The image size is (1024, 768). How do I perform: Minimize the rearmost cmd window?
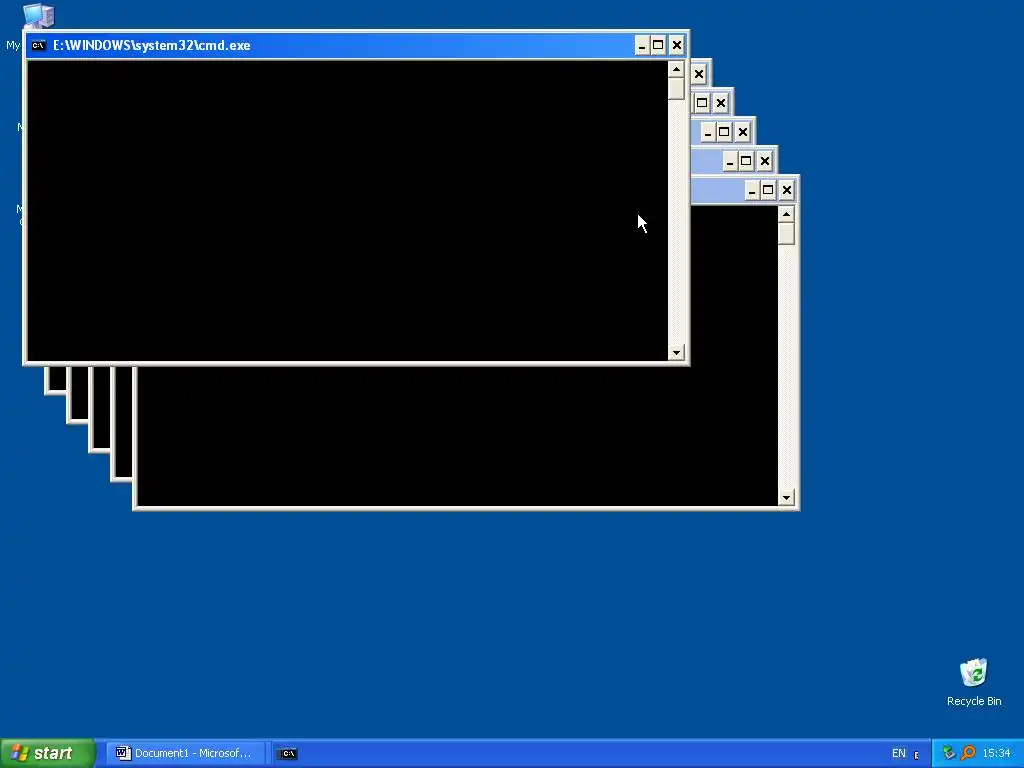click(x=752, y=190)
